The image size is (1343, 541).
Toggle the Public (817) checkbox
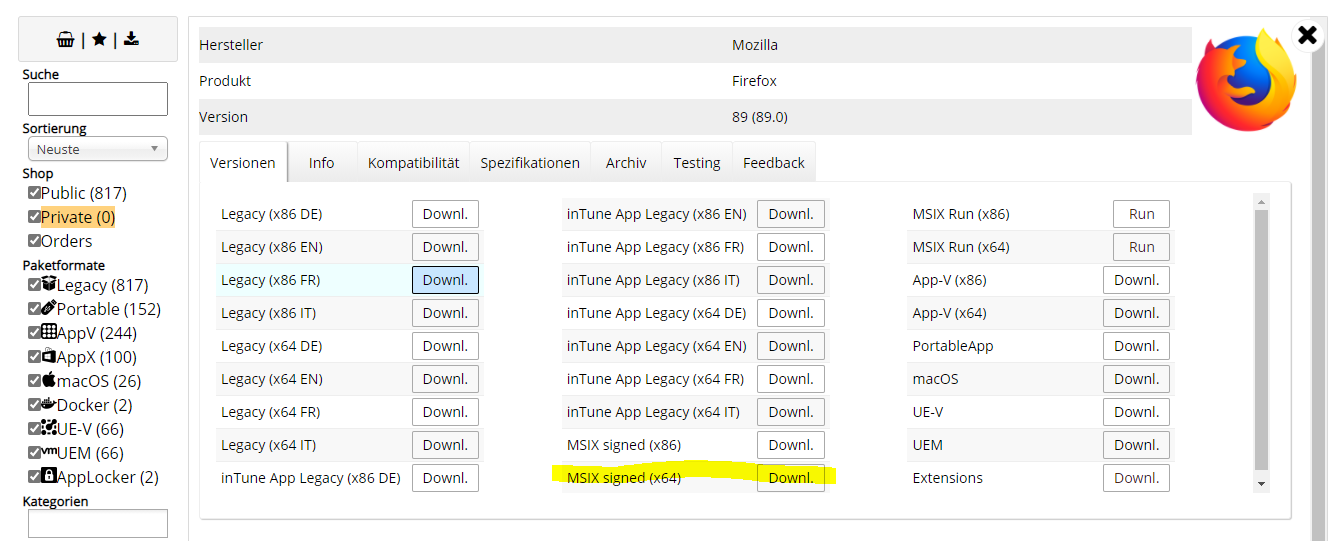click(34, 193)
